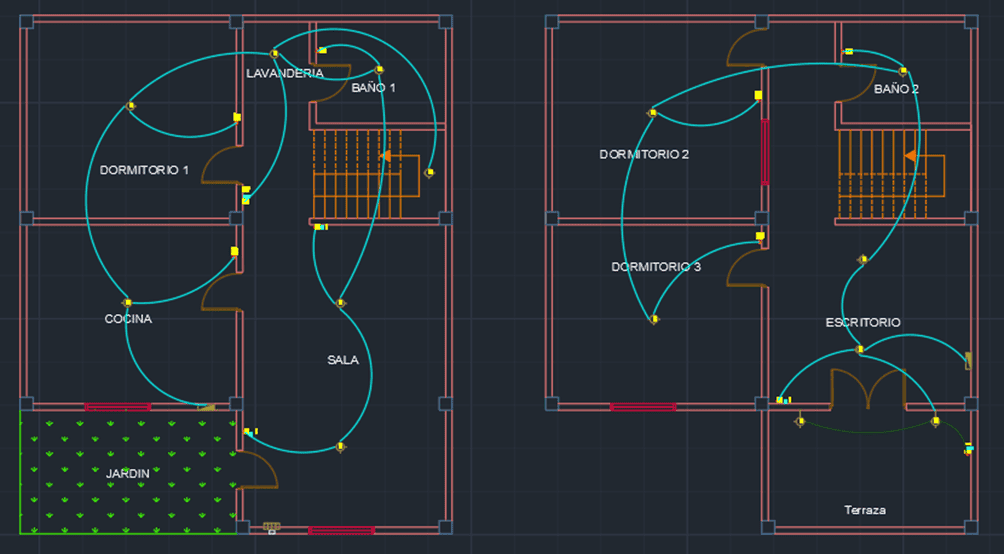Select the orange stair arrow below BAÑO 2
Screen dimensions: 1004x554
coord(909,156)
